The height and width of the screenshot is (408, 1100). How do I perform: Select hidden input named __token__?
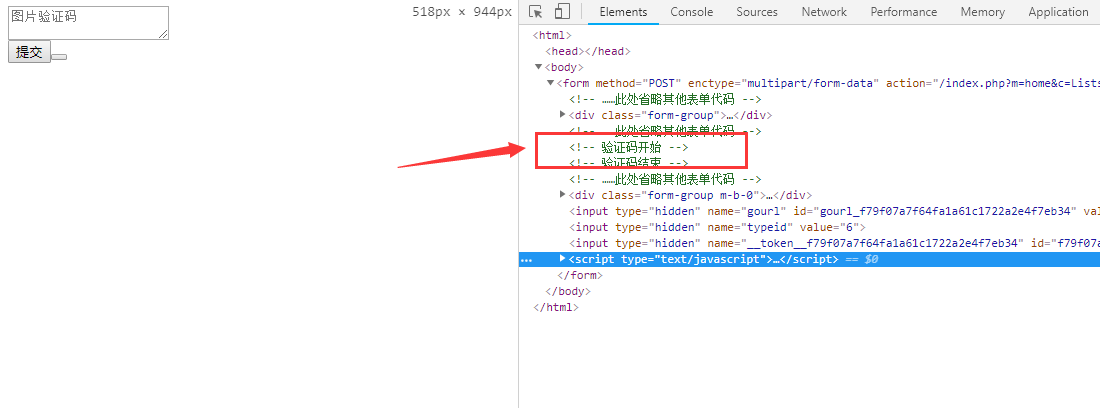coord(834,243)
